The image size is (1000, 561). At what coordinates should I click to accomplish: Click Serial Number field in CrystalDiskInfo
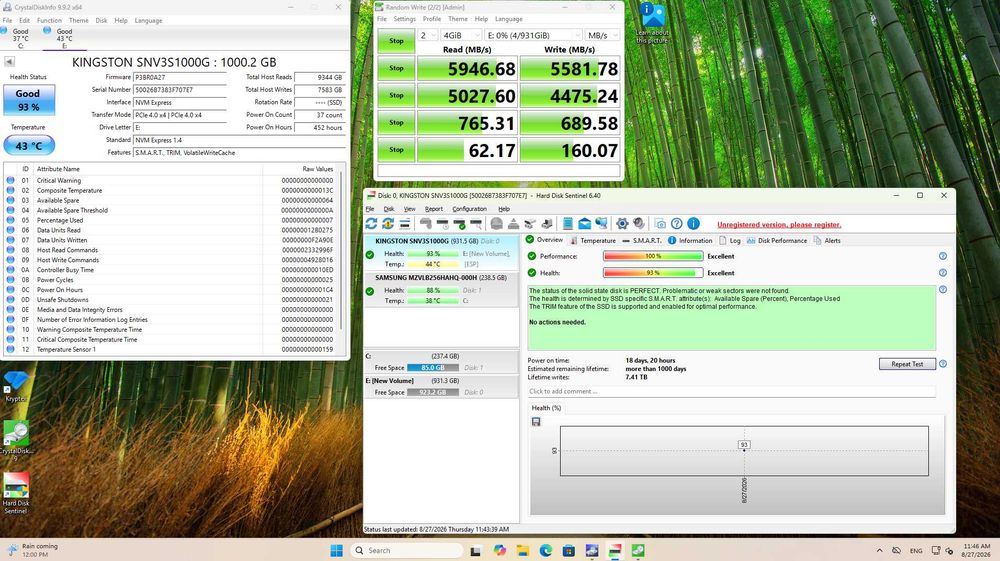pyautogui.click(x=180, y=90)
